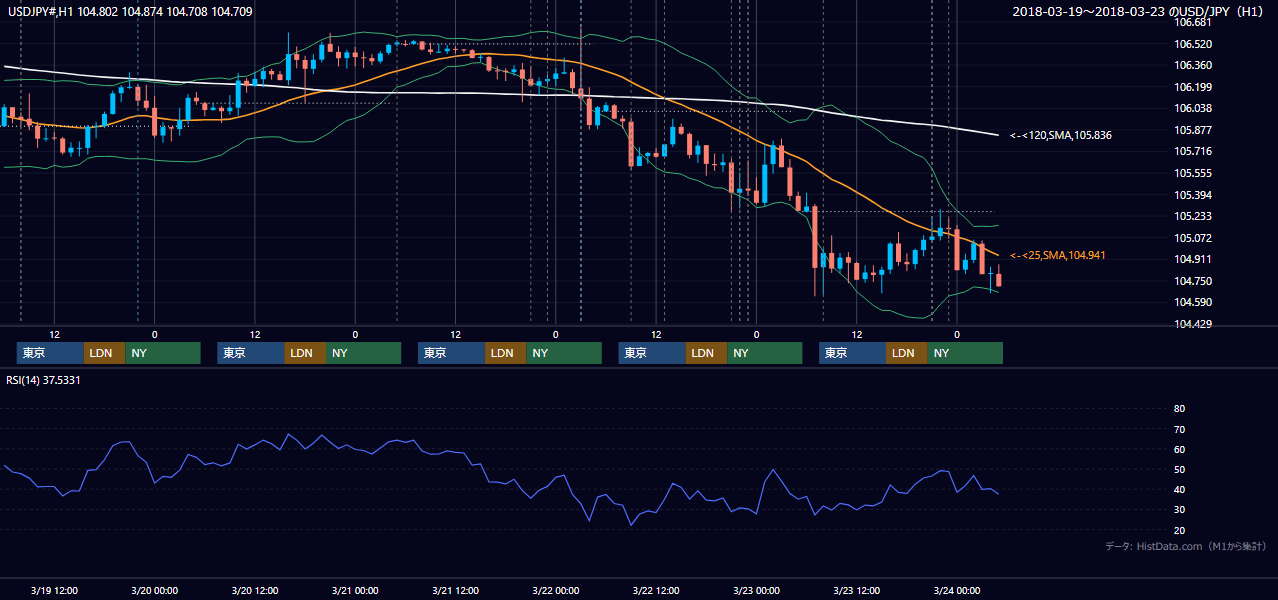Image resolution: width=1278 pixels, height=600 pixels.
Task: Select the 3/24 00:00 date label
Action: point(957,590)
